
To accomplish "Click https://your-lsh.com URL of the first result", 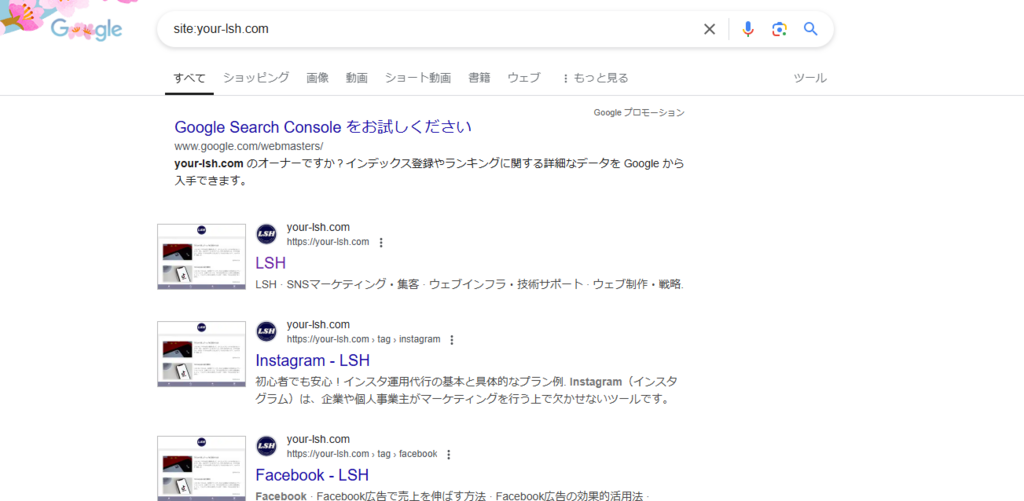I will [x=328, y=242].
